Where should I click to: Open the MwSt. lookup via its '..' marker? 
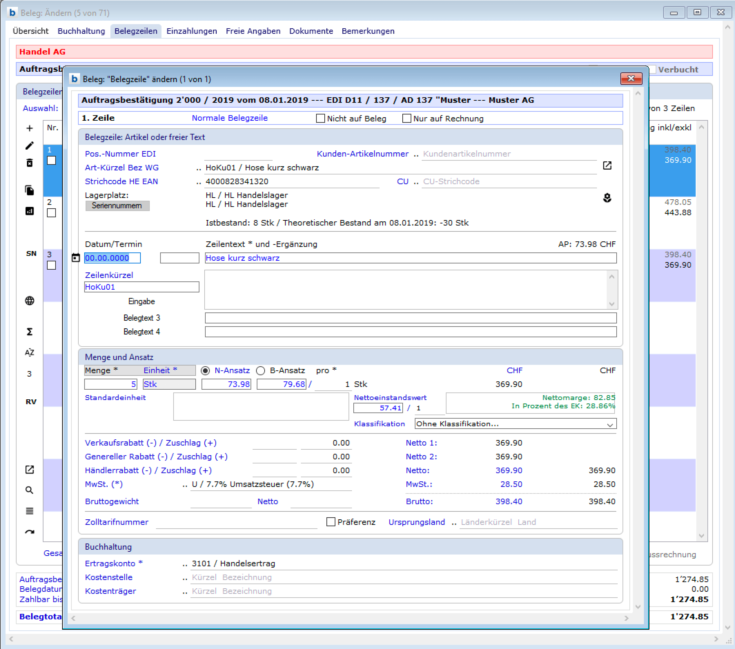coord(184,484)
